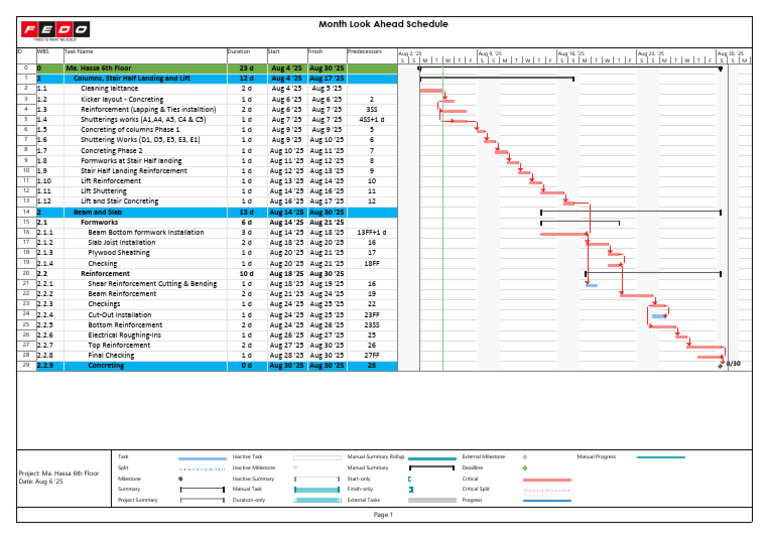The image size is (768, 538).
Task: Click the Formworks 2.1 summary task
Action: [99, 222]
